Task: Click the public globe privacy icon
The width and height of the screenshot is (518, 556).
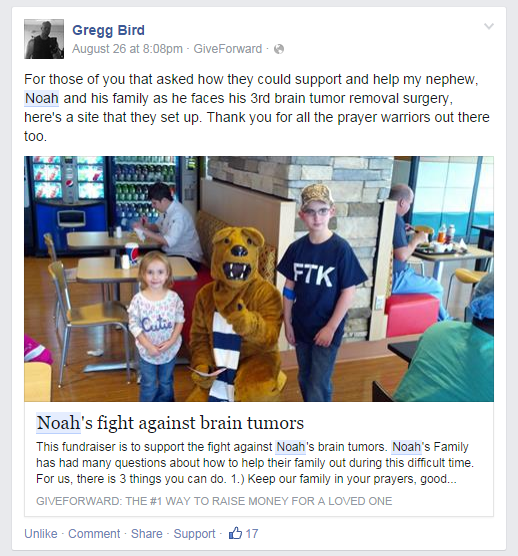Action: [x=279, y=49]
